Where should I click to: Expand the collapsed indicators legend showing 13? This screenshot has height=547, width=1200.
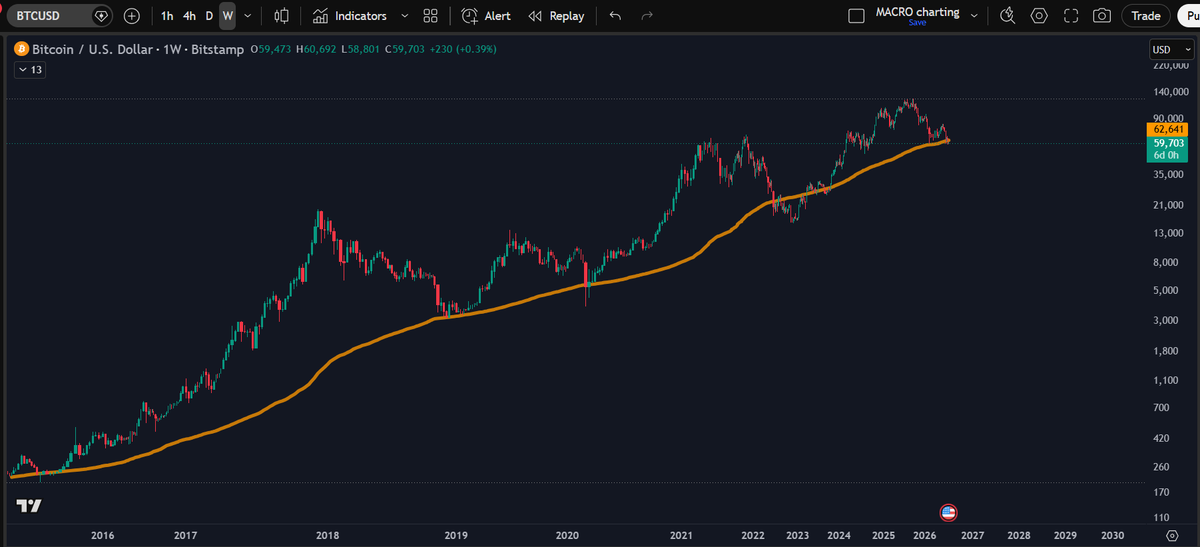click(x=28, y=70)
